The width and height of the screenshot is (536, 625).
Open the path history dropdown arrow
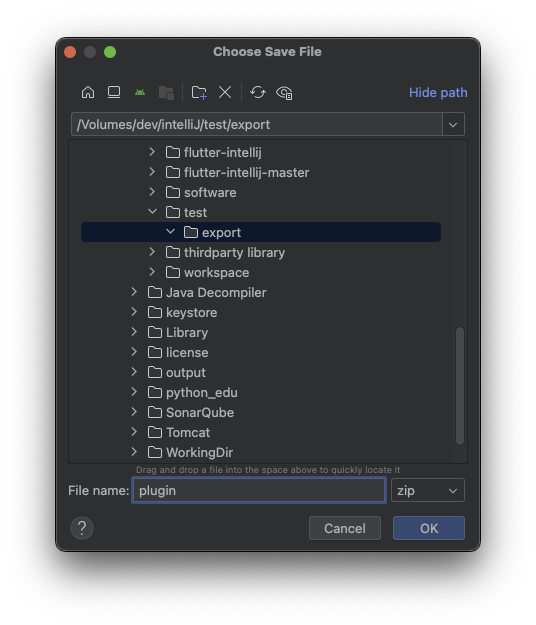tap(453, 125)
